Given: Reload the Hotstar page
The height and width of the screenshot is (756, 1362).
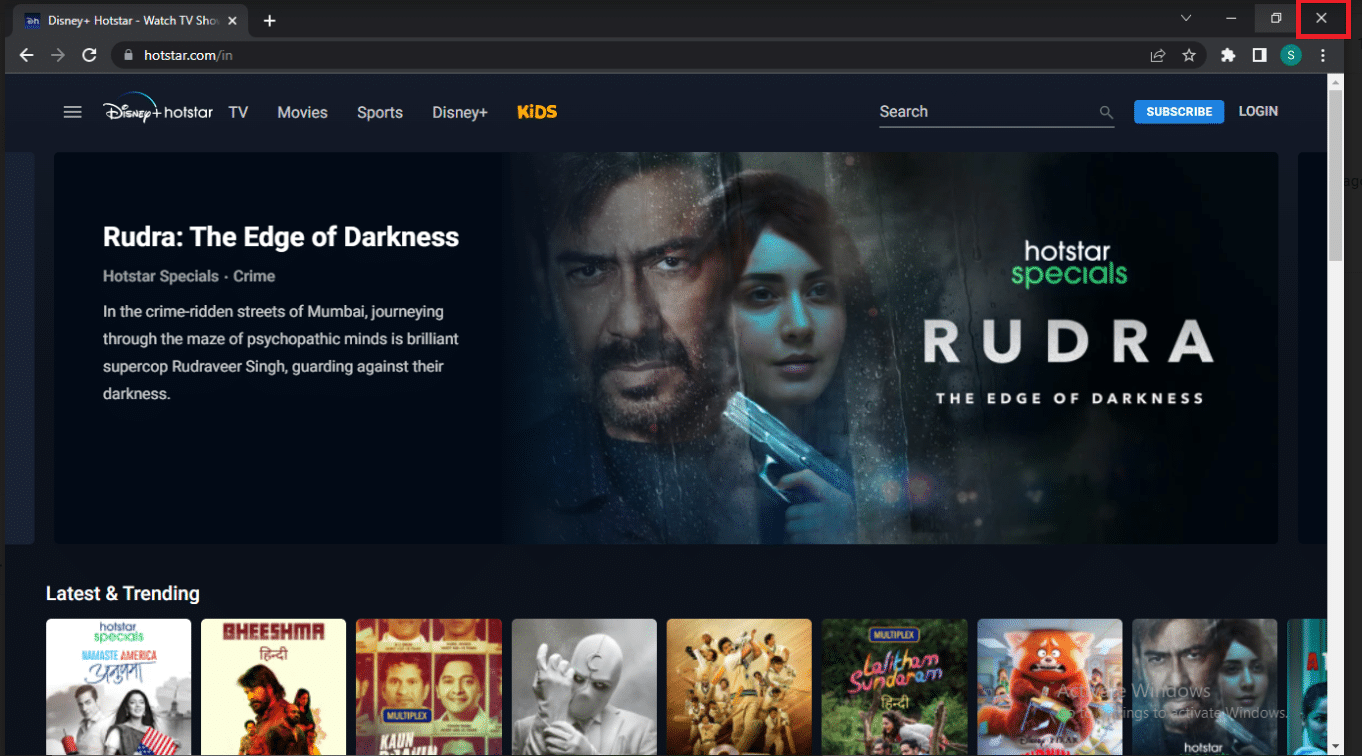Looking at the screenshot, I should pos(89,55).
